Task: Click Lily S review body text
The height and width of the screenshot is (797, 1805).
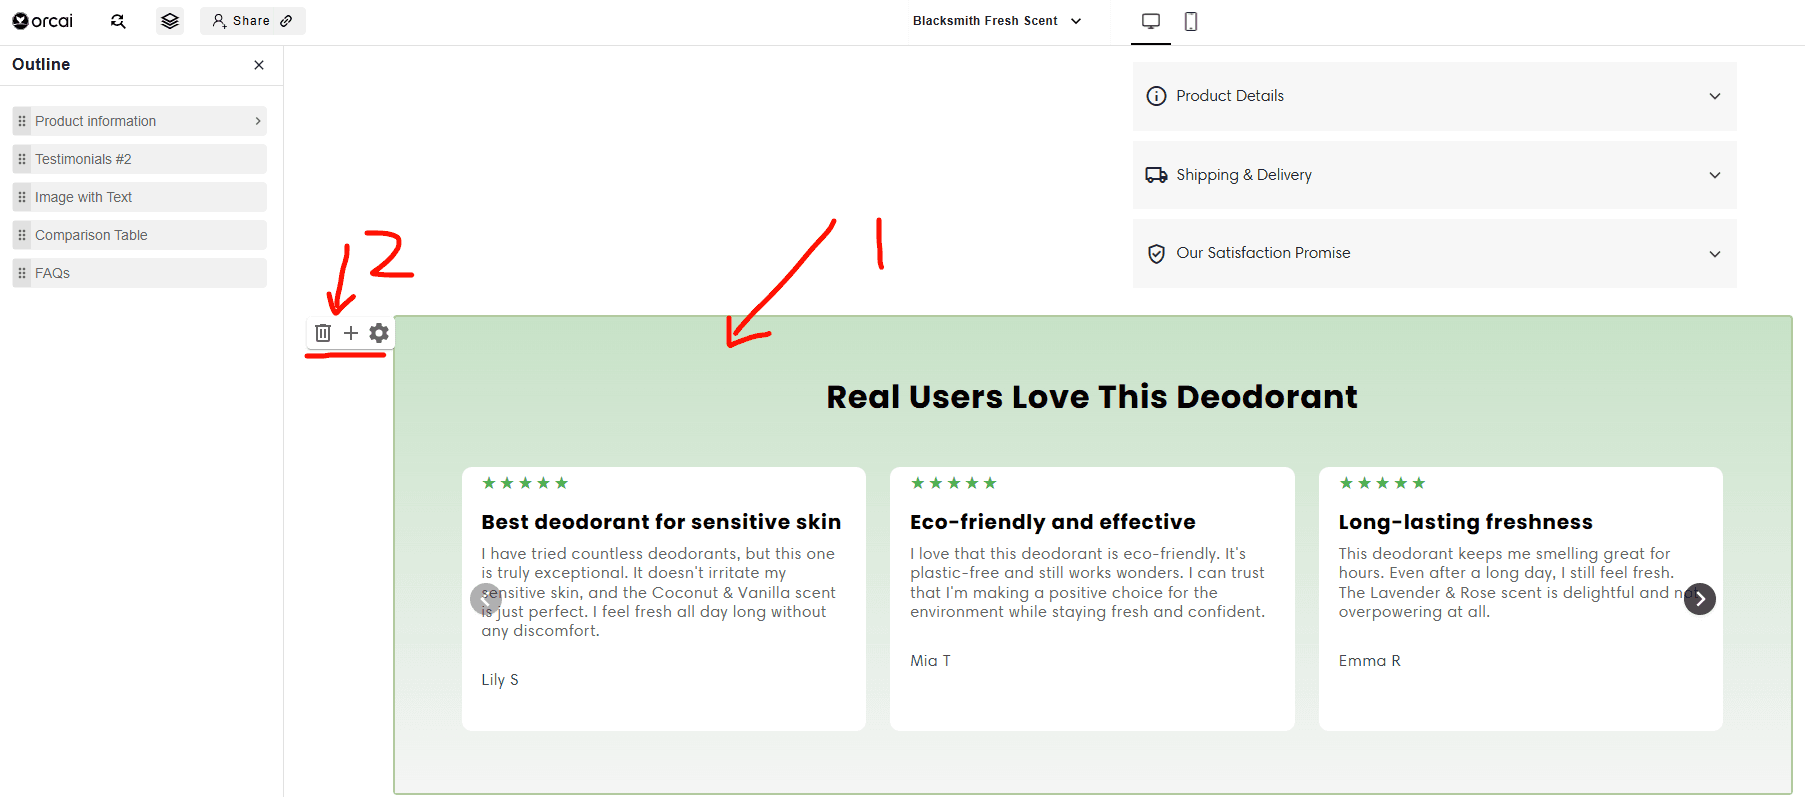Action: (x=658, y=592)
